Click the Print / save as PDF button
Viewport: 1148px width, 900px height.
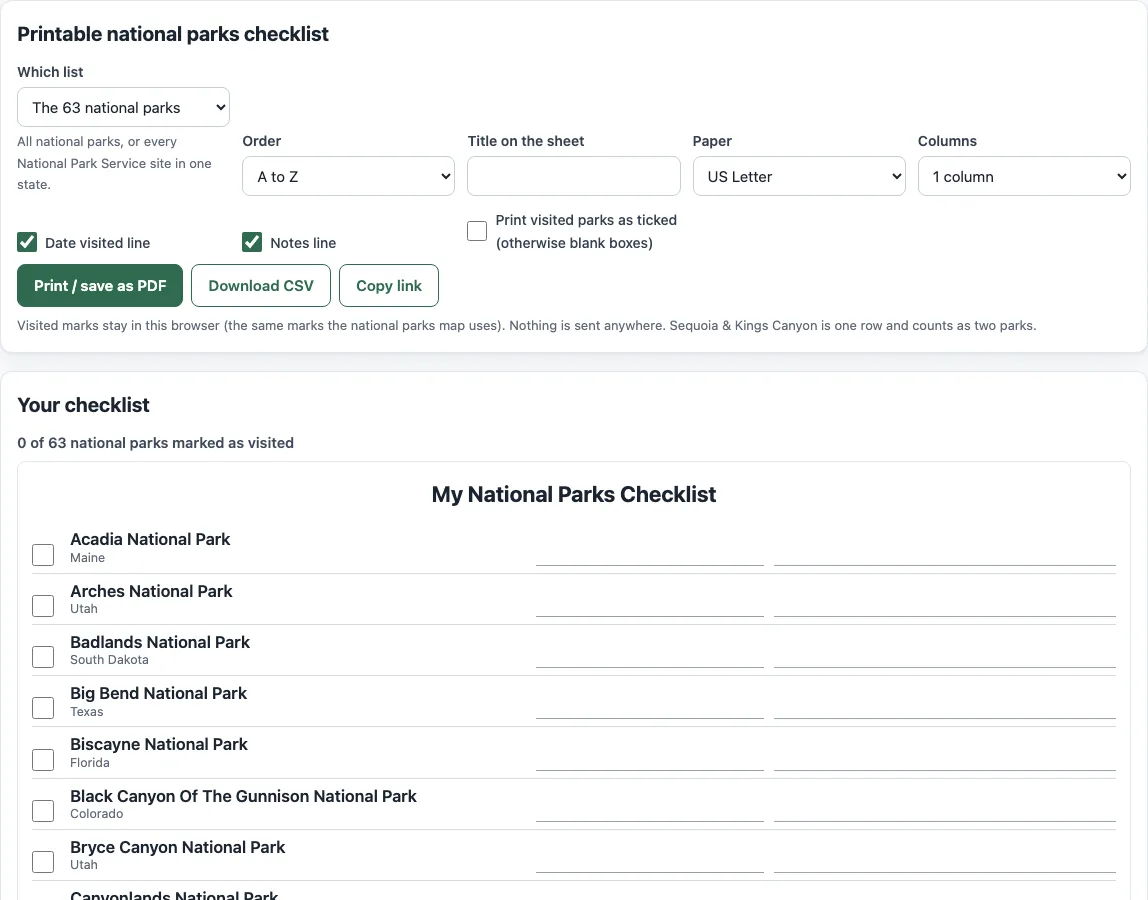point(100,286)
